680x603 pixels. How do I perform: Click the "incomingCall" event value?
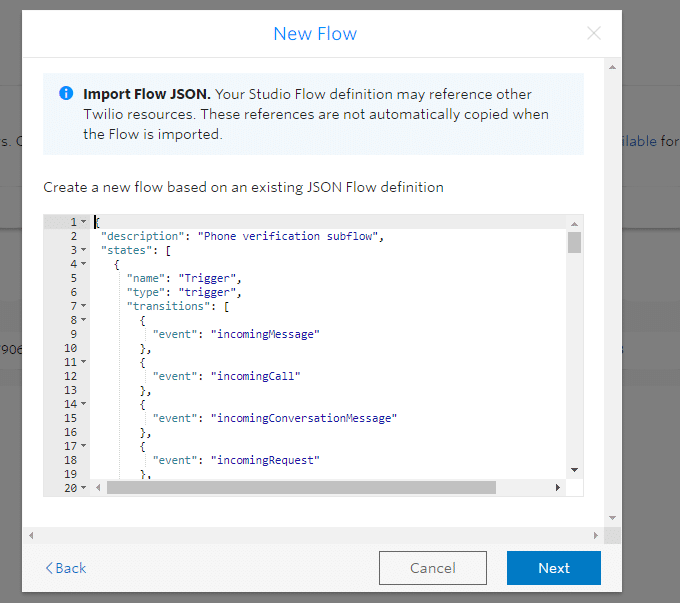tap(255, 376)
